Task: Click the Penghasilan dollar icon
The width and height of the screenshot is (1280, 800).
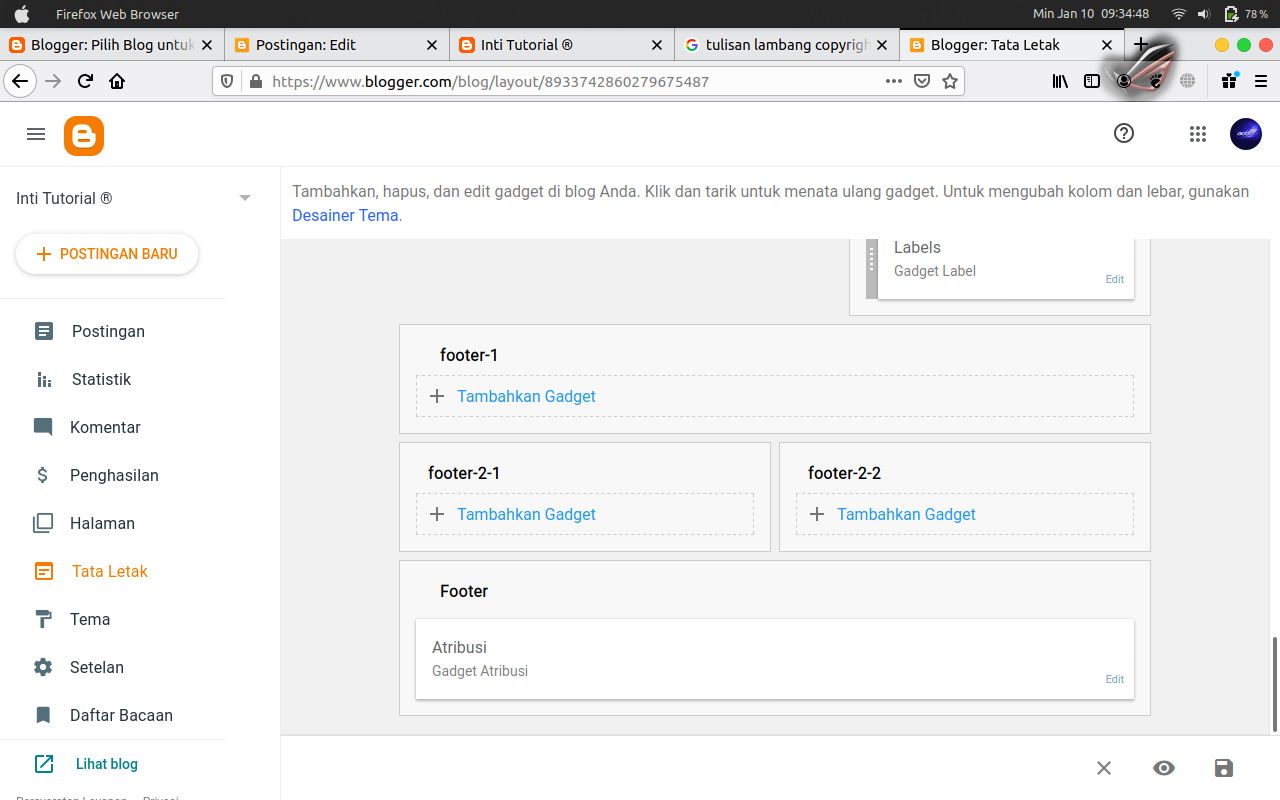Action: tap(42, 475)
